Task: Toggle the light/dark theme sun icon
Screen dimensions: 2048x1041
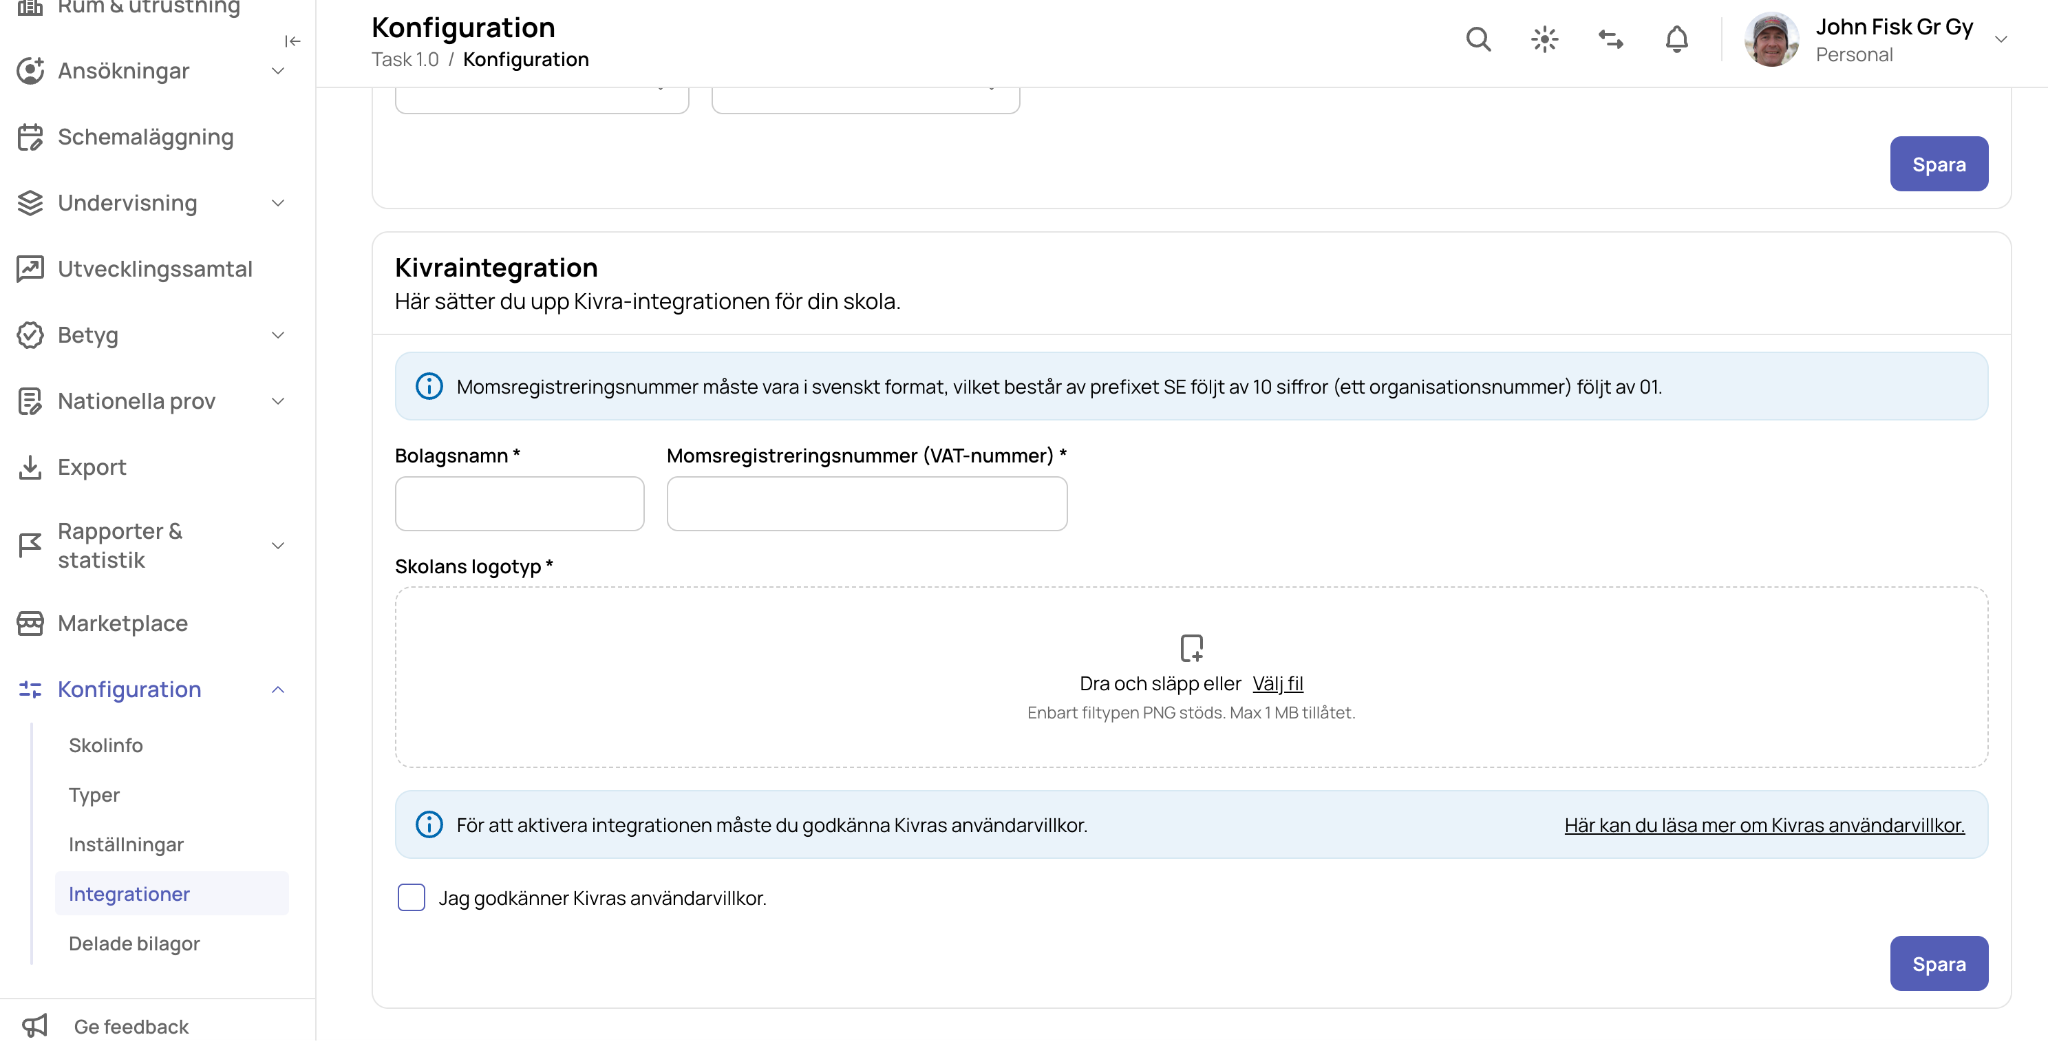Action: click(1545, 40)
